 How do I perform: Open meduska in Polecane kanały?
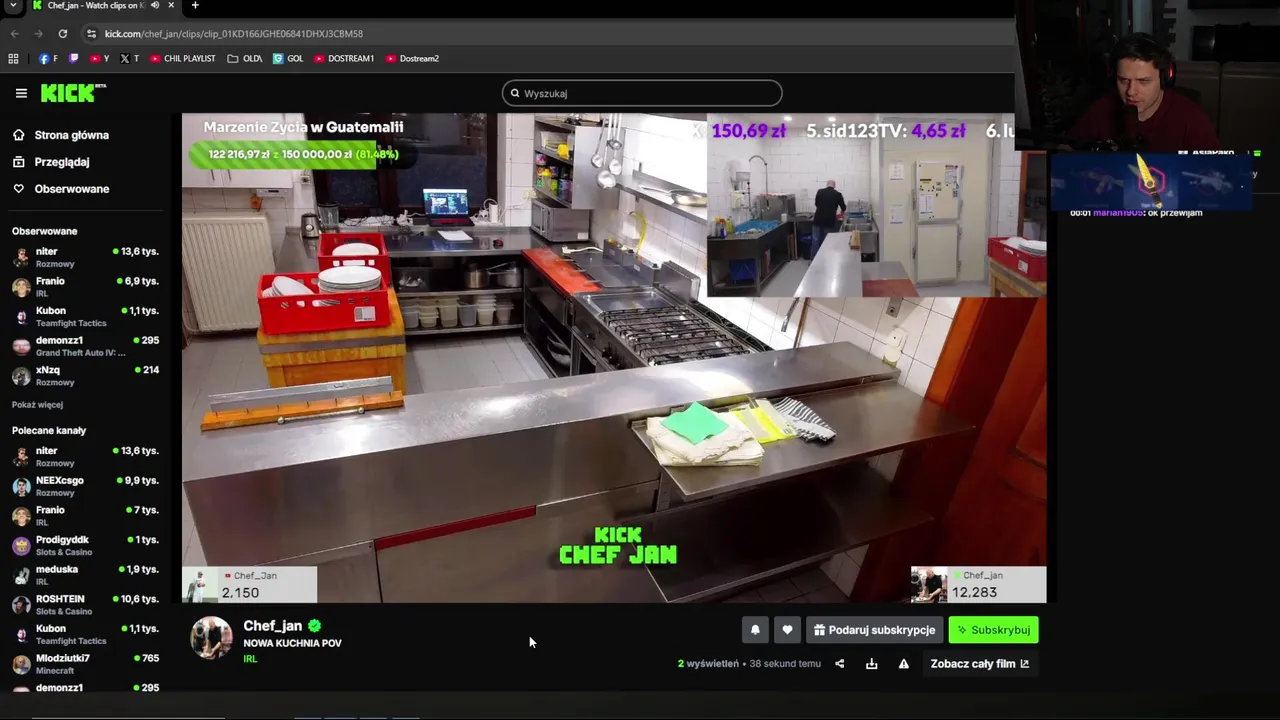coord(85,575)
